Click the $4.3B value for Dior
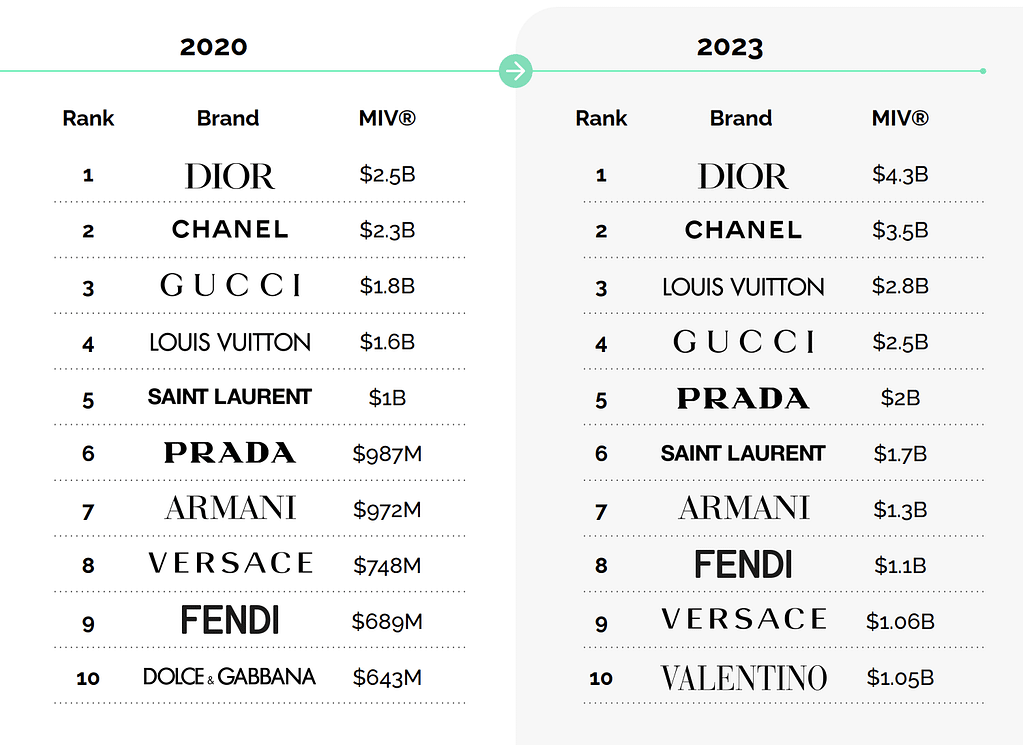 (900, 174)
